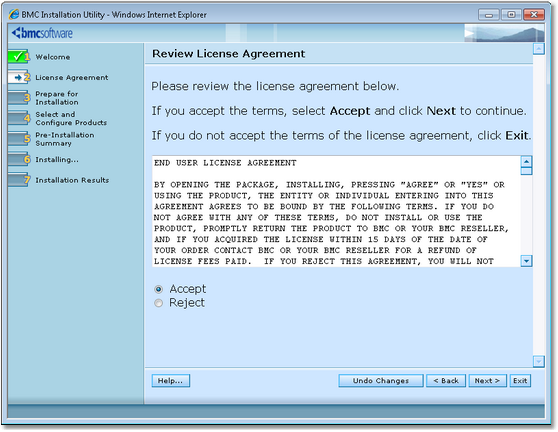
Task: Click the step 7 number icon
Action: coord(19,180)
